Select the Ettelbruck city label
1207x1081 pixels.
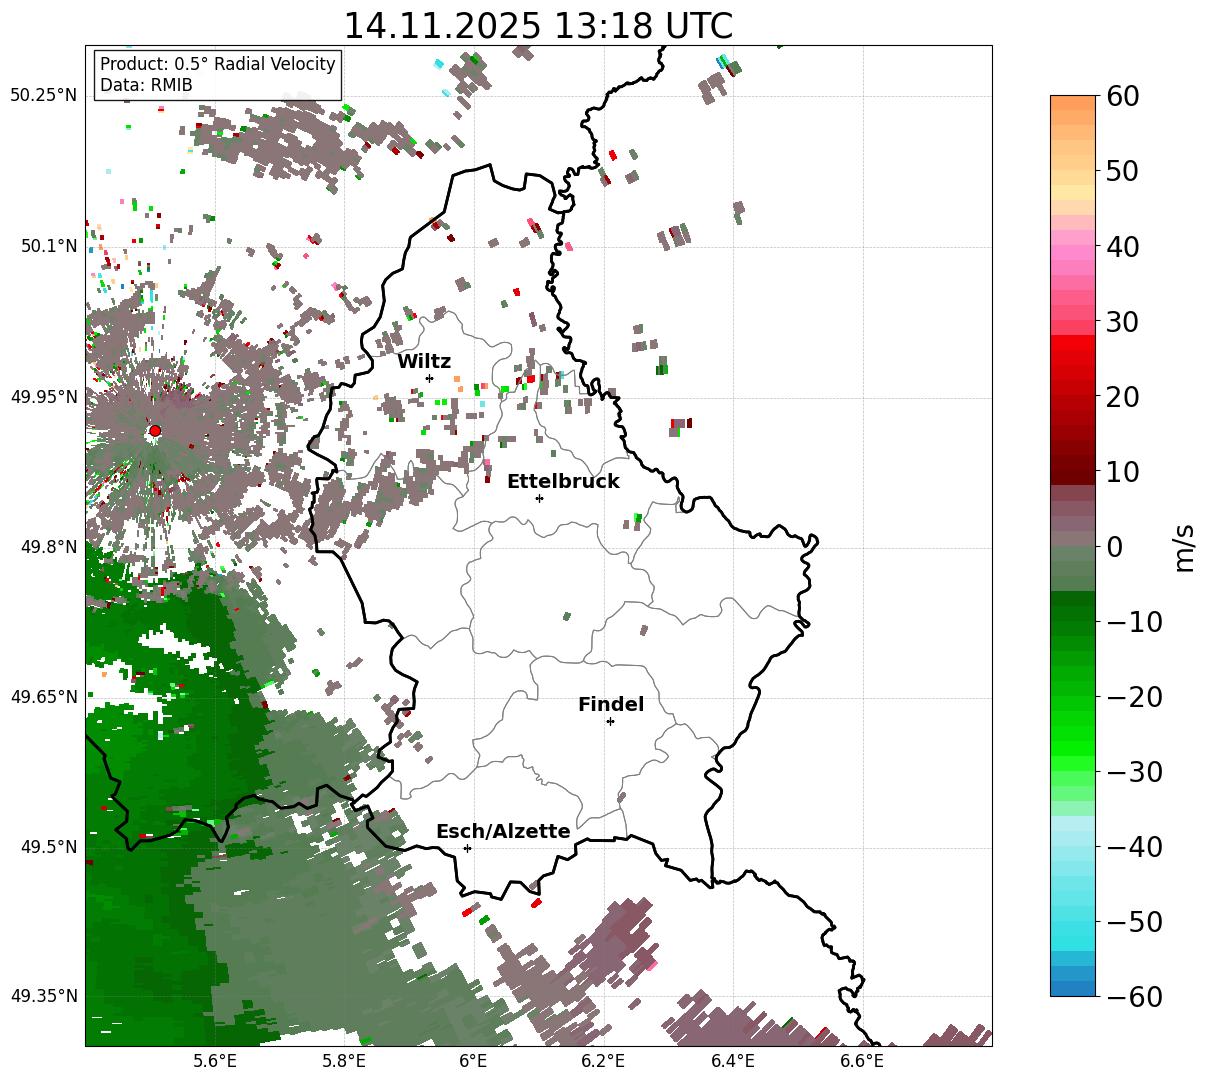(x=563, y=482)
